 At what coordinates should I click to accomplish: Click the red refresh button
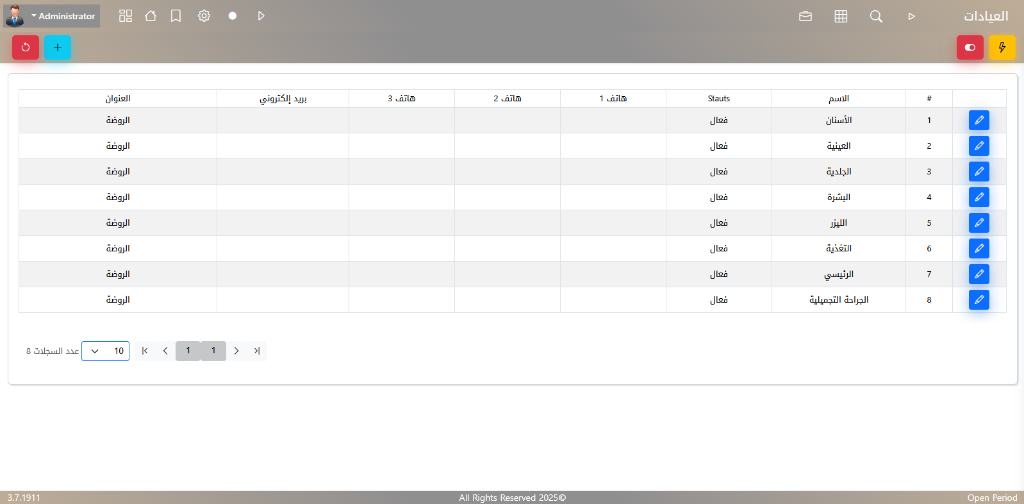click(26, 47)
